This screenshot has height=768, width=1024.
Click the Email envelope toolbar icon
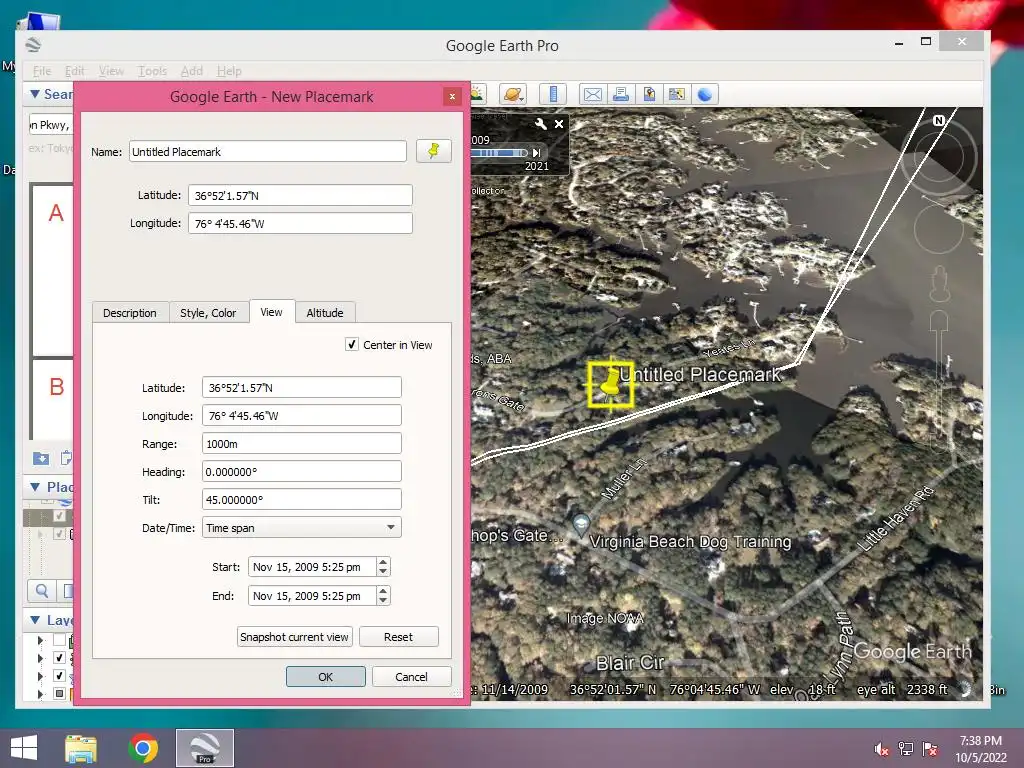point(593,94)
